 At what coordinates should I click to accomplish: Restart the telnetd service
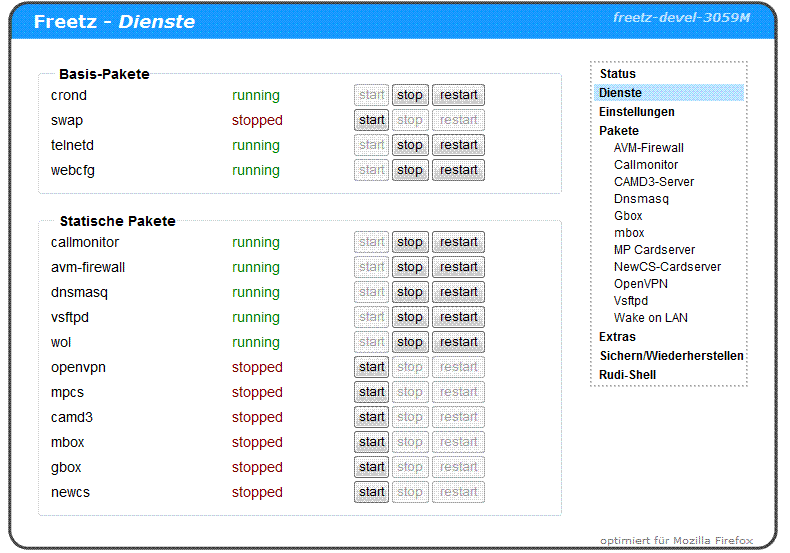tap(458, 146)
